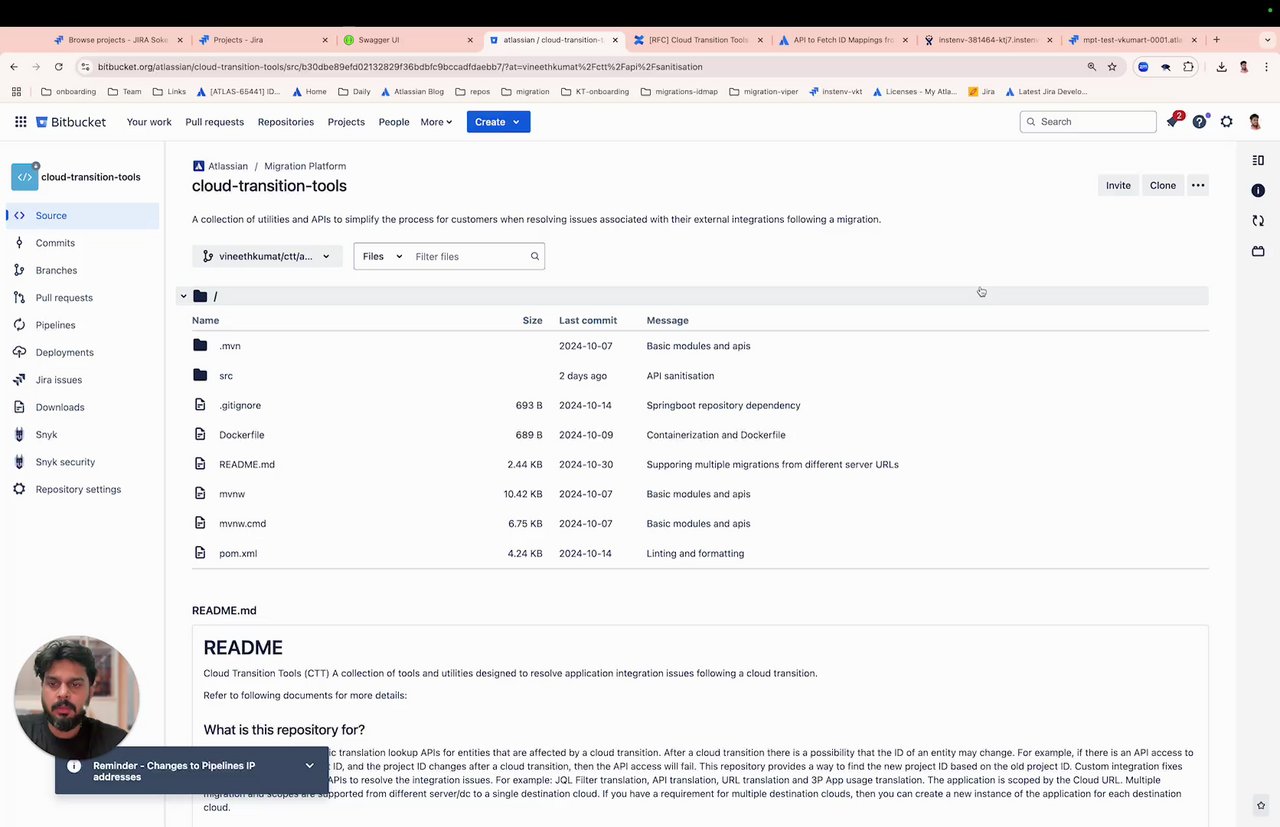Open Repository settings in the sidebar
The width and height of the screenshot is (1280, 827).
(82, 490)
